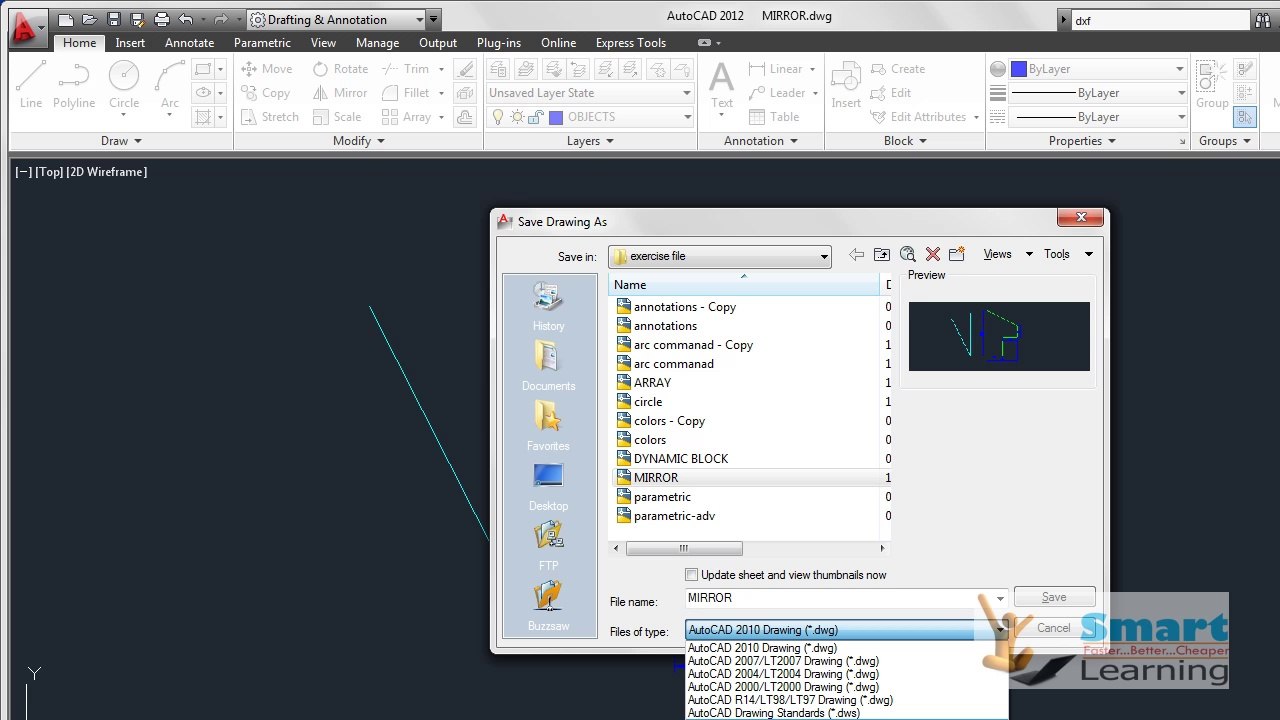The height and width of the screenshot is (720, 1280).
Task: Toggle layer lock padlock icon
Action: [535, 117]
